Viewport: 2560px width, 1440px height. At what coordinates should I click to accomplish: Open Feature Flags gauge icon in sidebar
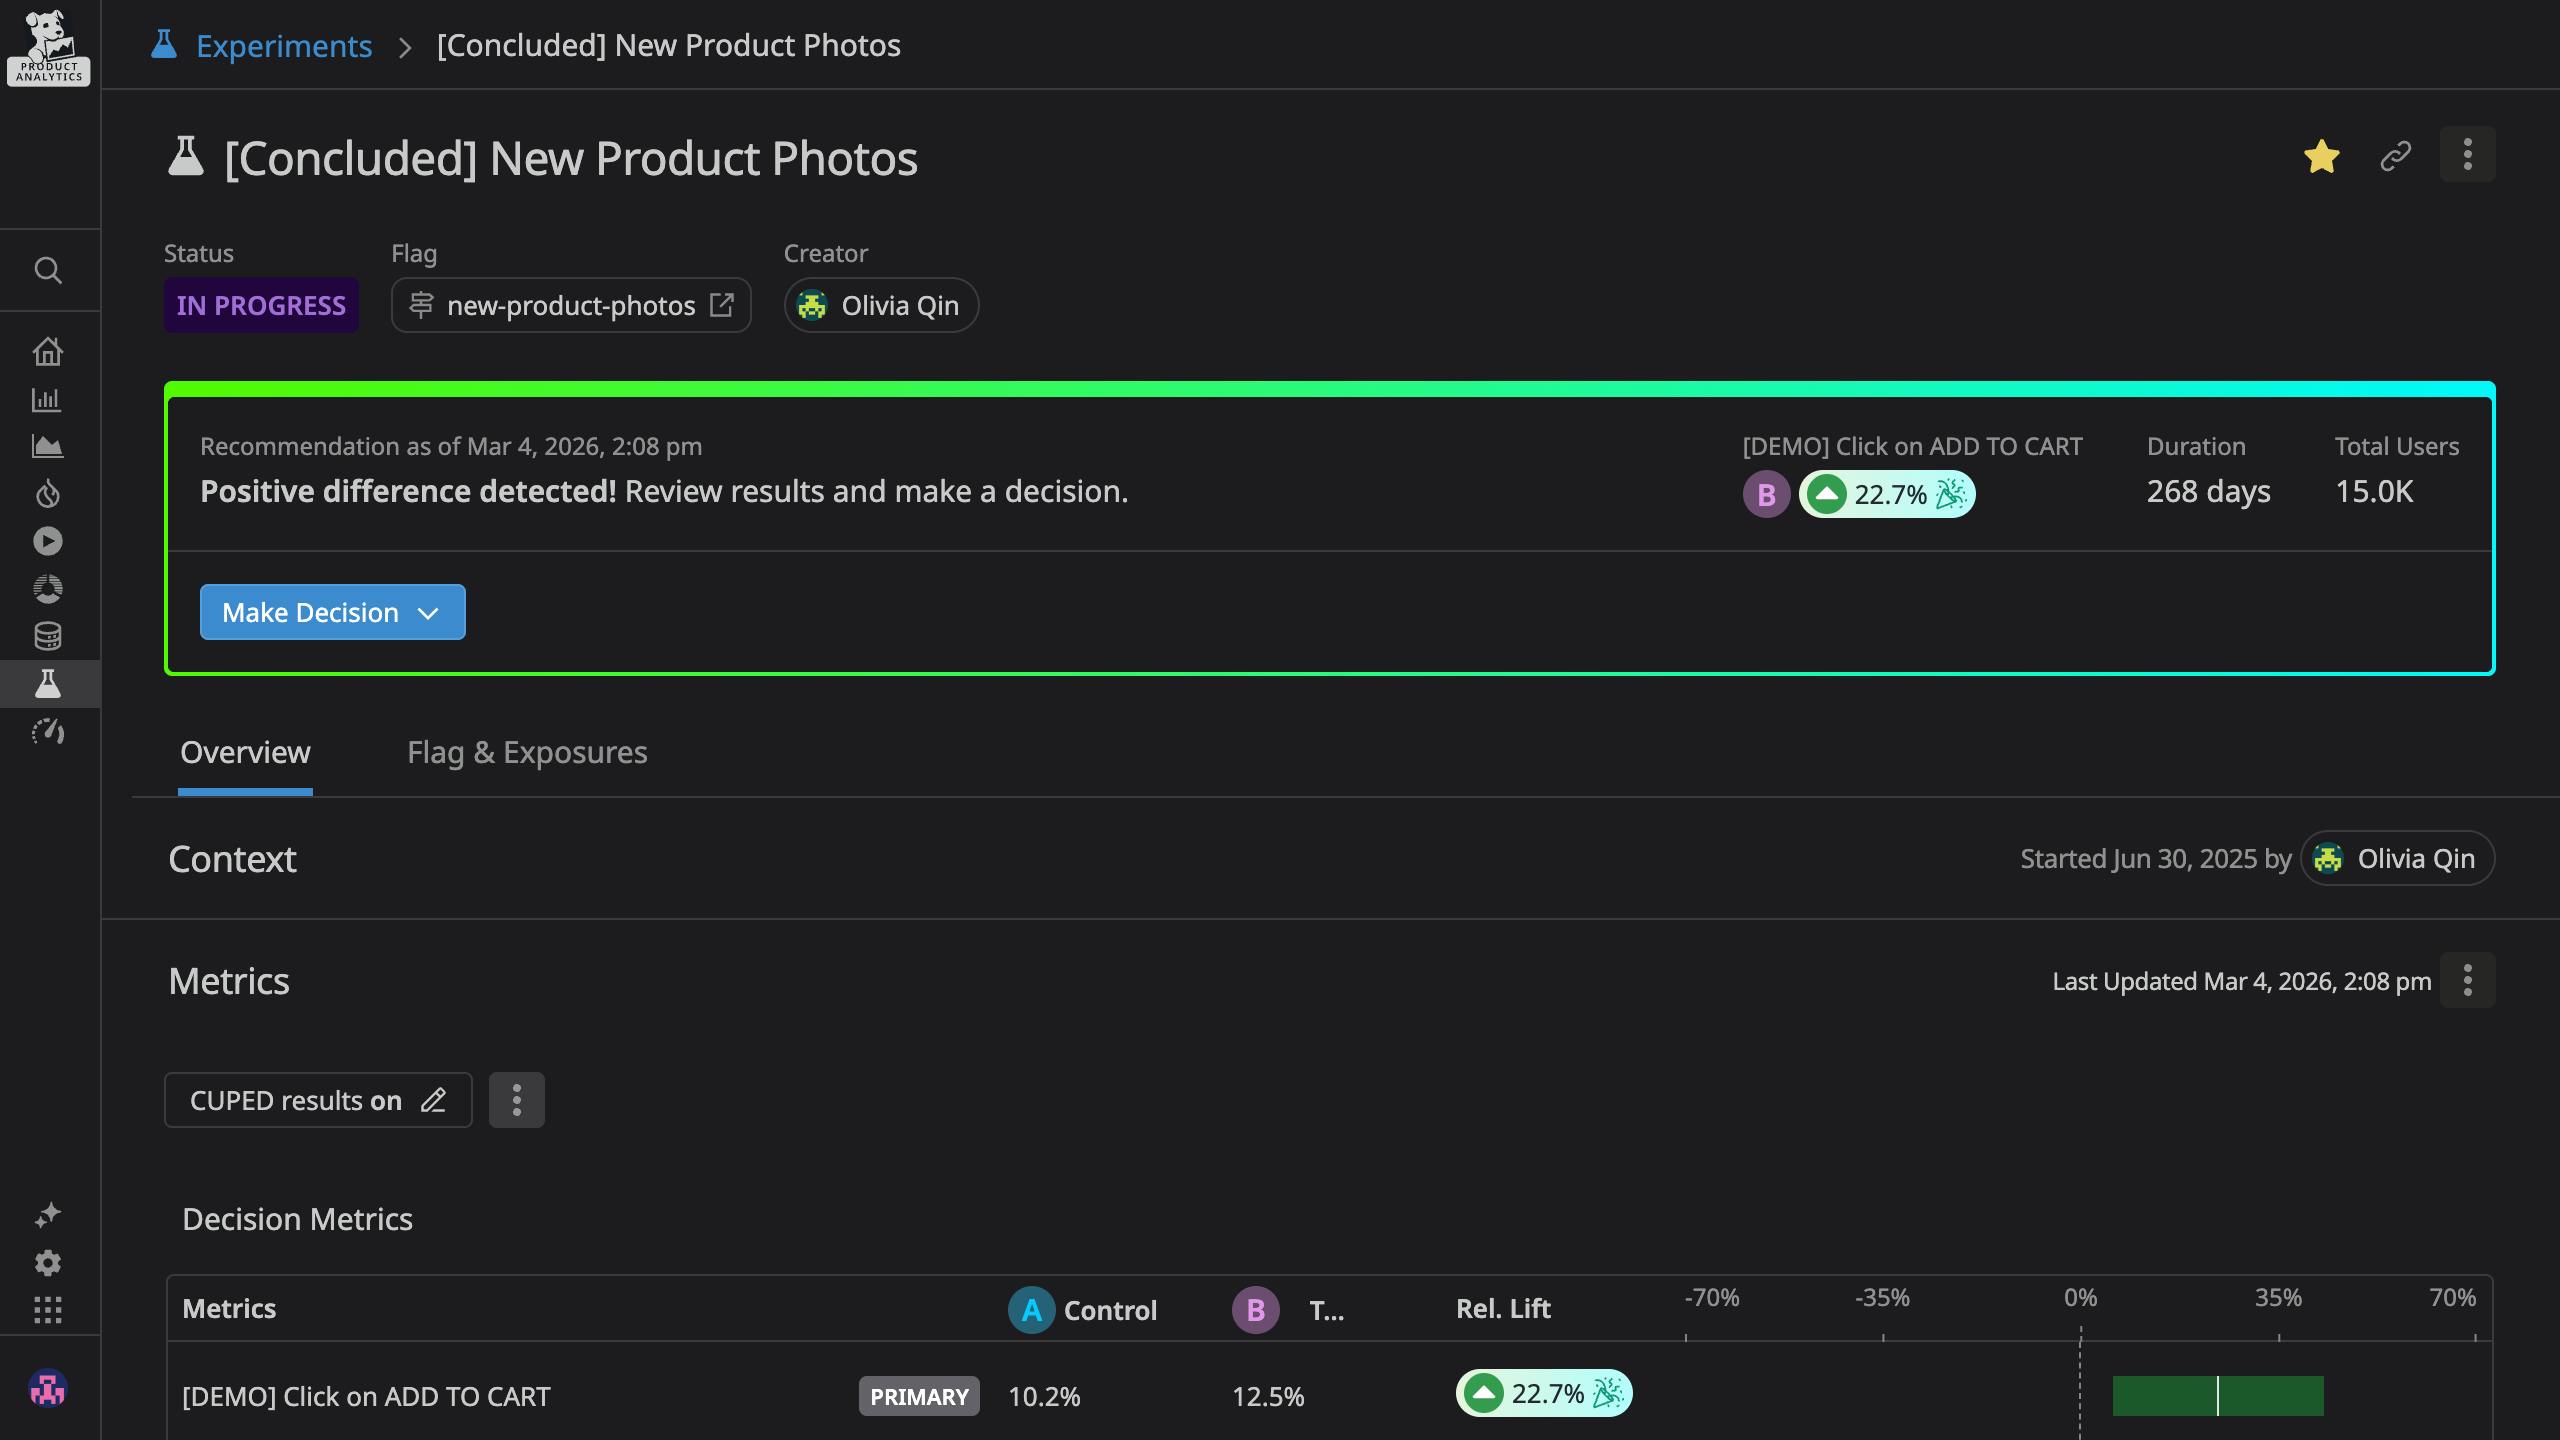pos(48,731)
